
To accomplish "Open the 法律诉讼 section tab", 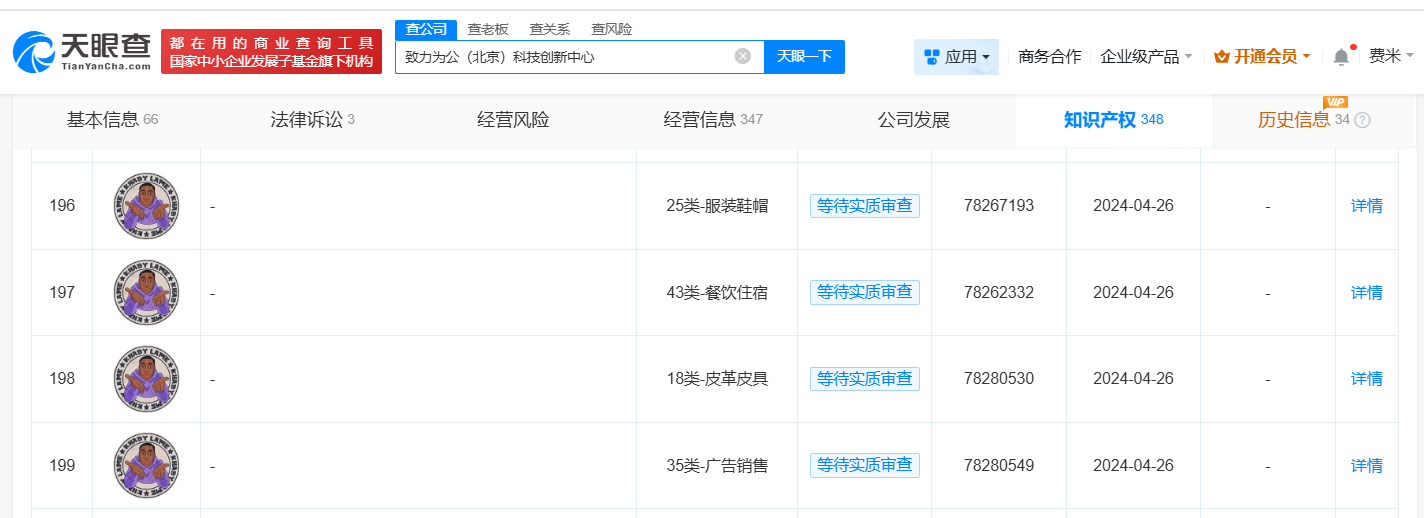I will pos(312,120).
